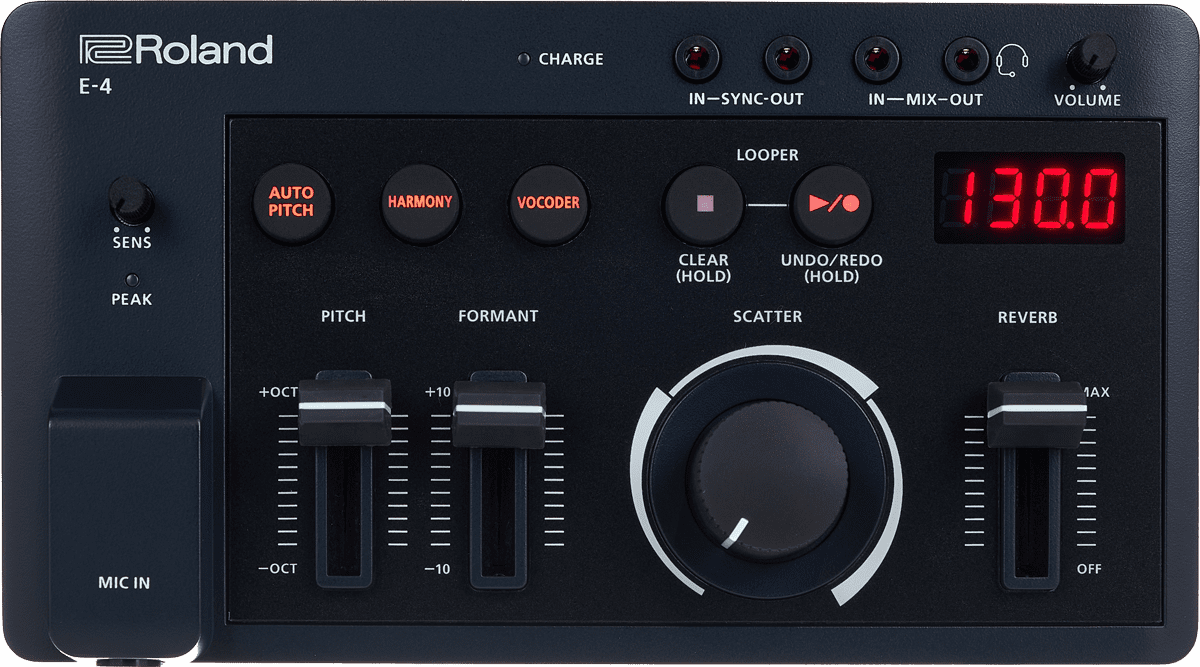The image size is (1200, 667).
Task: Click the red 130.0 tempo display
Action: [1029, 198]
